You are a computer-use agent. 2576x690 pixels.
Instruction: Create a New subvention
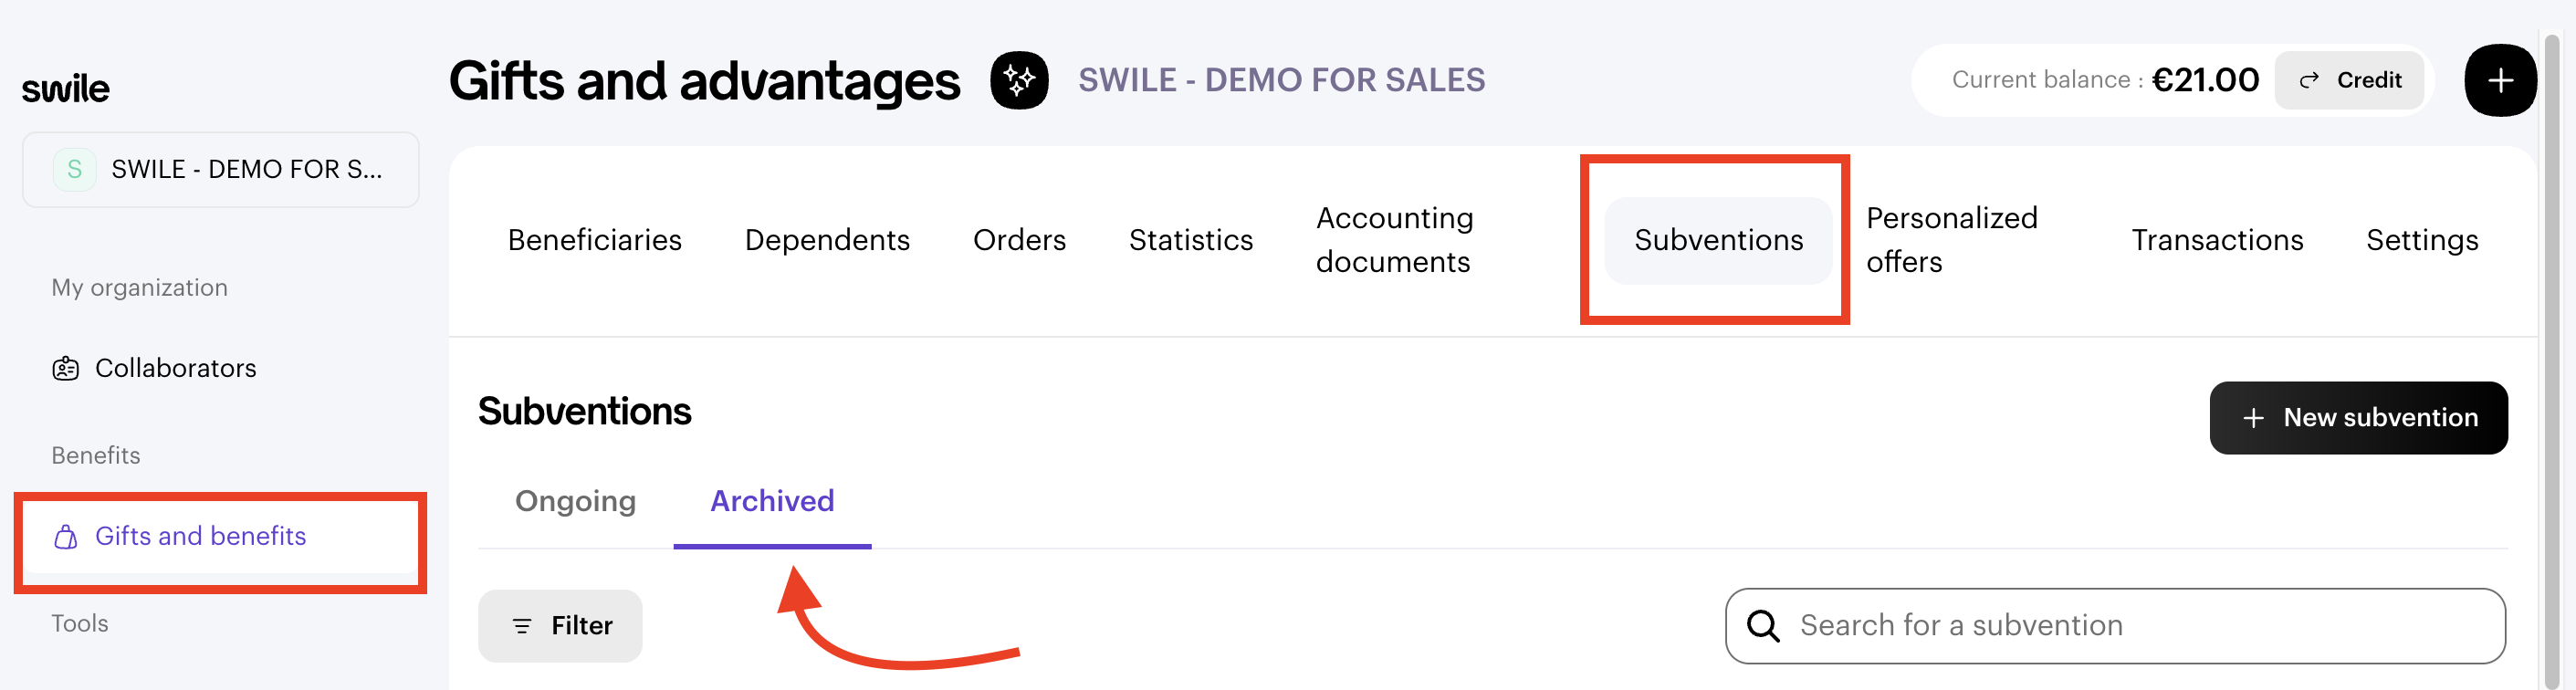(2358, 418)
